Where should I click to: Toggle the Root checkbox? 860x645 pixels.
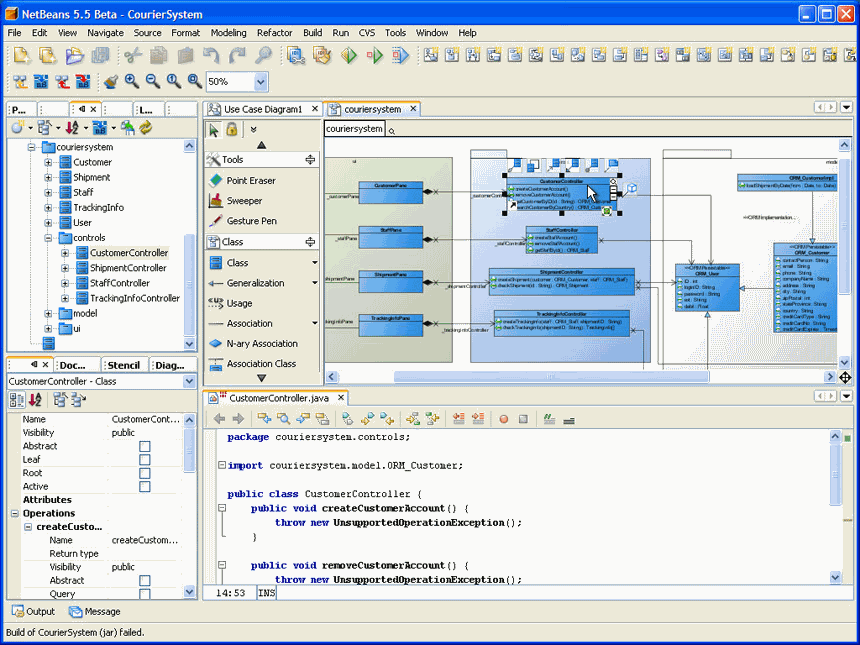coord(145,473)
